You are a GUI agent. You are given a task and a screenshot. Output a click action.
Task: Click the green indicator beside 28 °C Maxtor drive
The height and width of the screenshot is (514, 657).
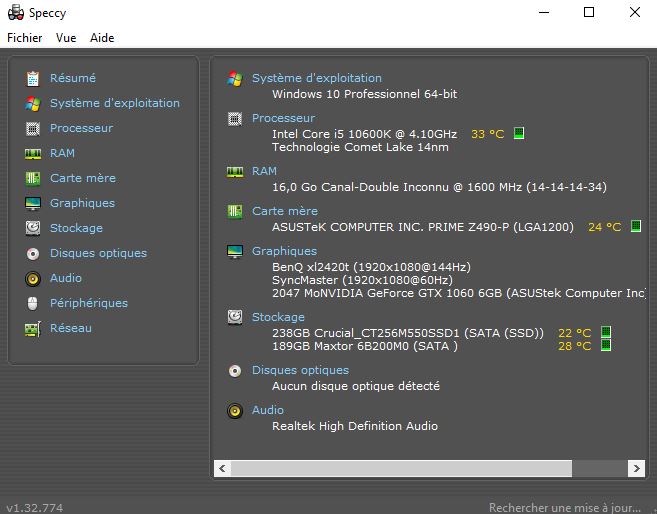[606, 345]
